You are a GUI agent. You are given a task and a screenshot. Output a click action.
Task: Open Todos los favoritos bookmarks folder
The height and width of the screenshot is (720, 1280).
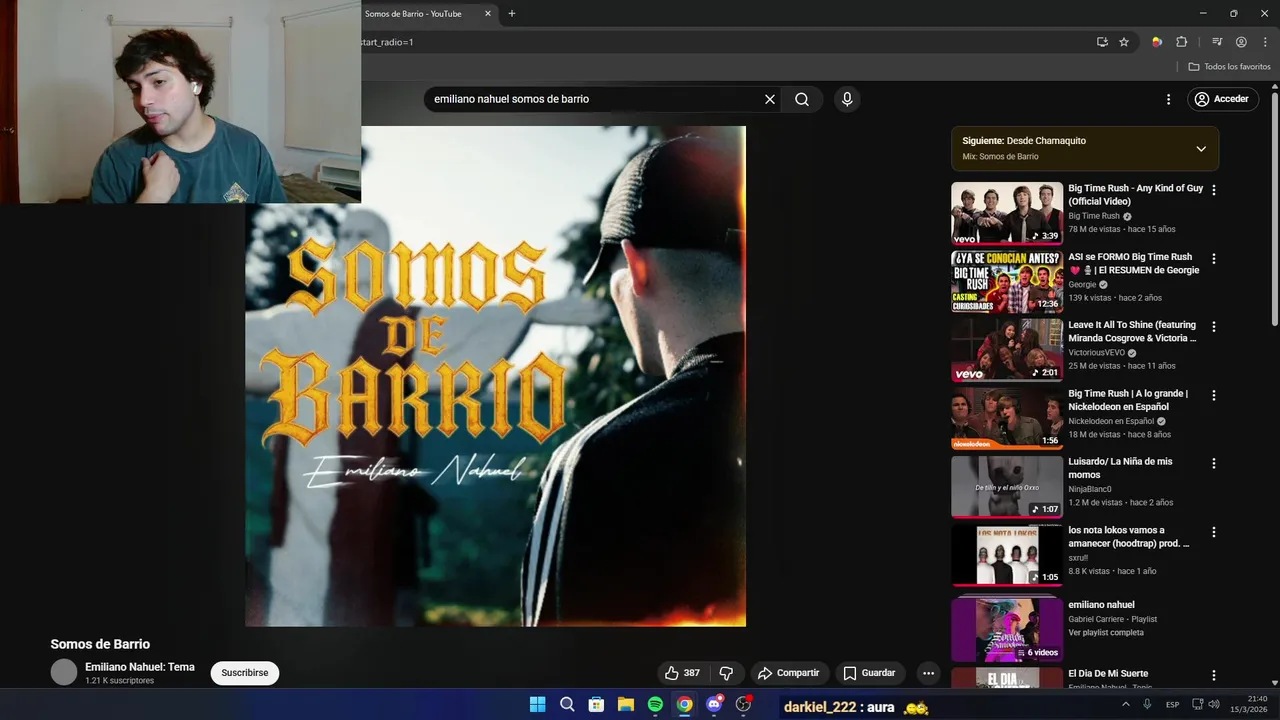tap(1230, 67)
